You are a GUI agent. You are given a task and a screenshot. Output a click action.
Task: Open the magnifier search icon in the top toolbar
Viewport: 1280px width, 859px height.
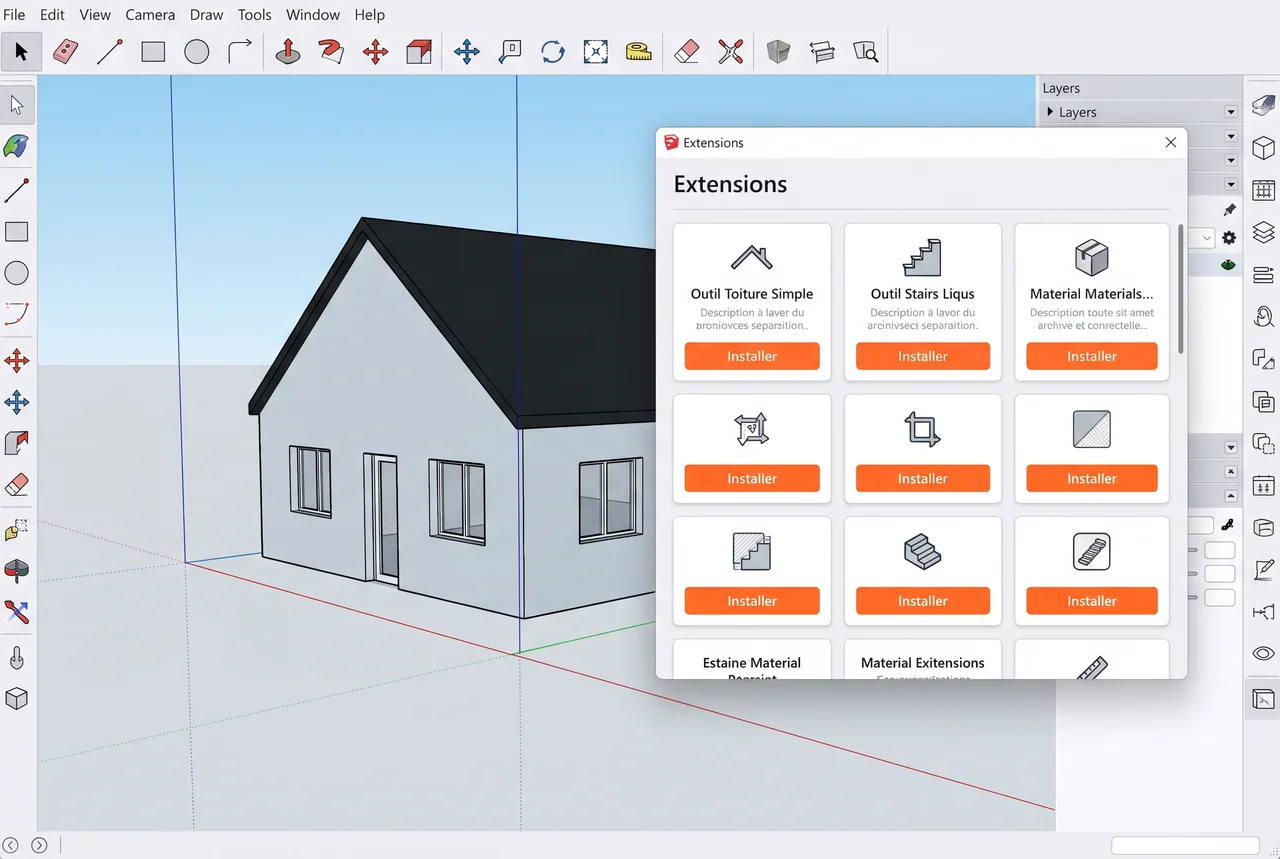865,52
